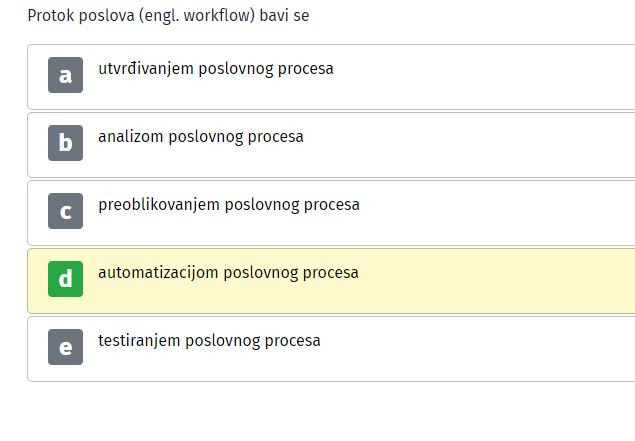This screenshot has width=635, height=441.
Task: Click the word 'preoblikovanjem' in option c
Action: point(159,205)
